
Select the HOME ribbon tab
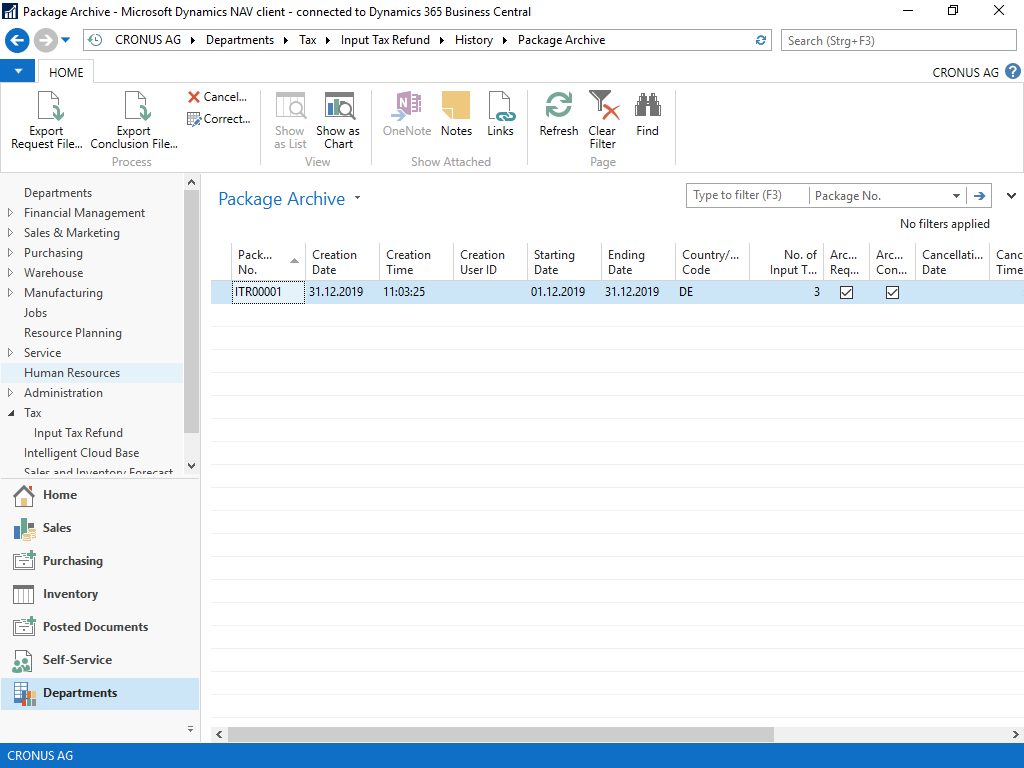click(x=66, y=72)
